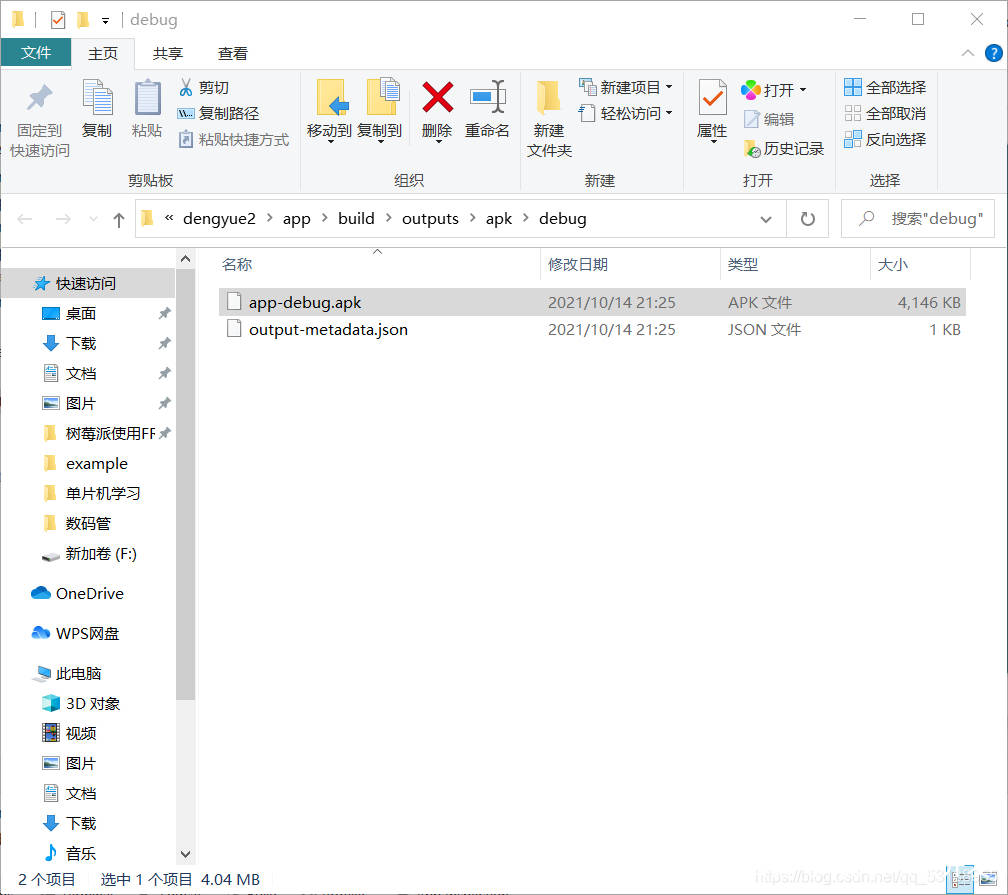Switch to the 查看 ribbon tab
The height and width of the screenshot is (895, 1008).
[233, 53]
